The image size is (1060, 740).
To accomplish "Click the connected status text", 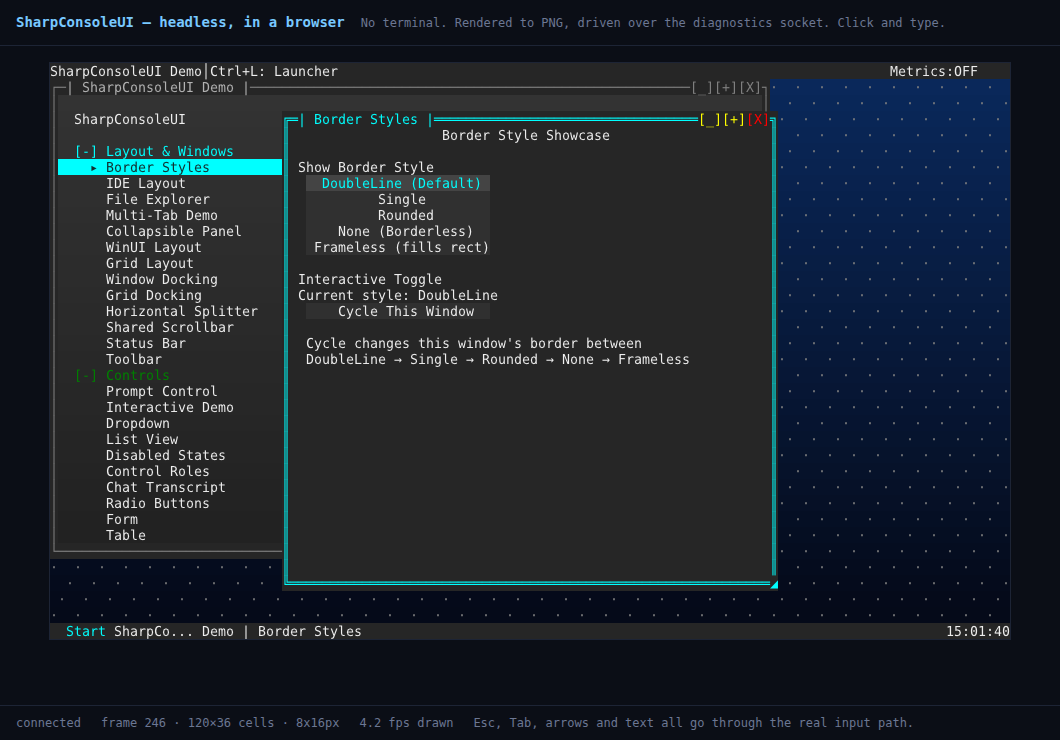I will (48, 722).
